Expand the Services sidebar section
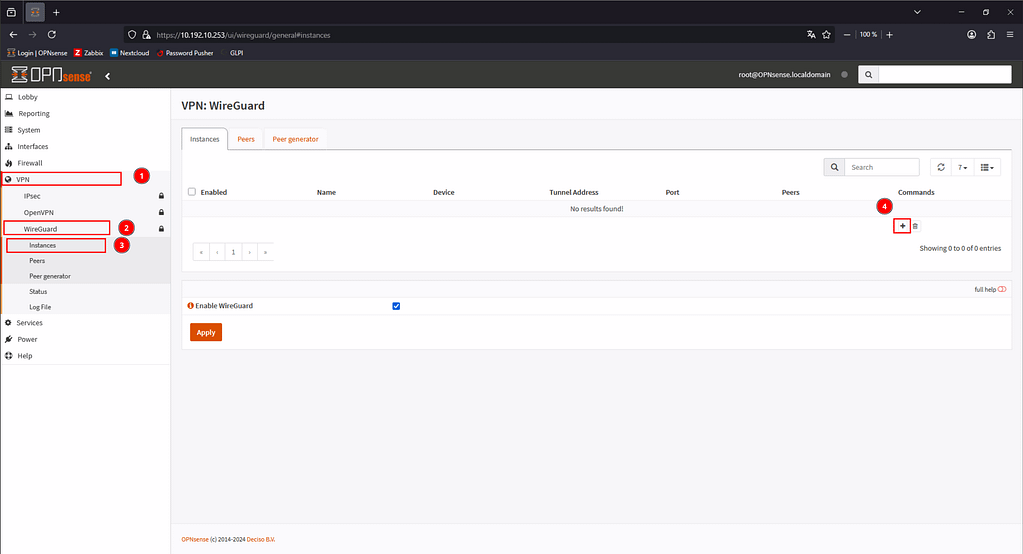 pyautogui.click(x=29, y=323)
